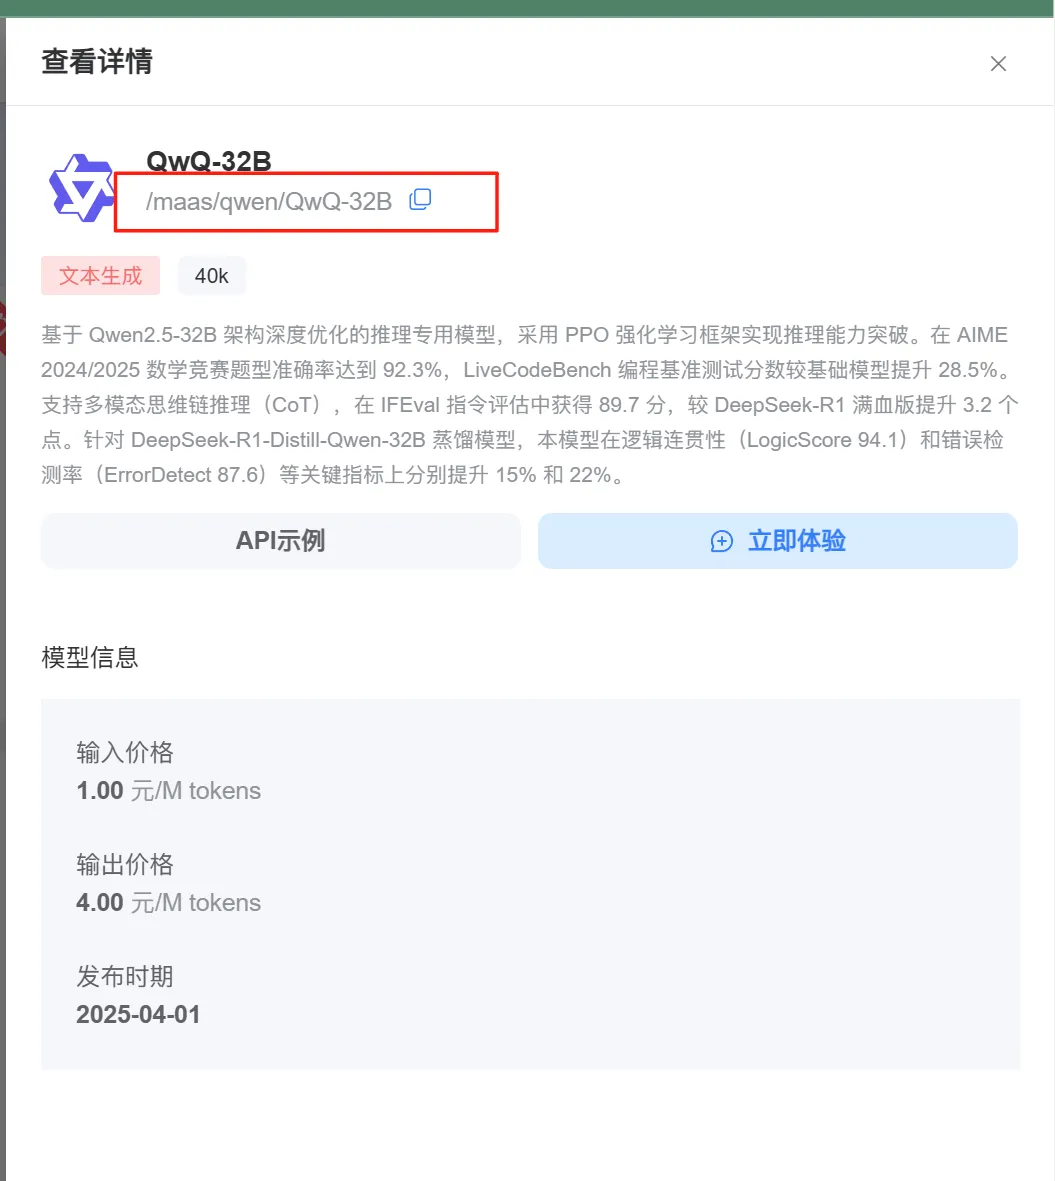The image size is (1055, 1181).
Task: Close the 查看详情 detail panel
Action: 998,64
